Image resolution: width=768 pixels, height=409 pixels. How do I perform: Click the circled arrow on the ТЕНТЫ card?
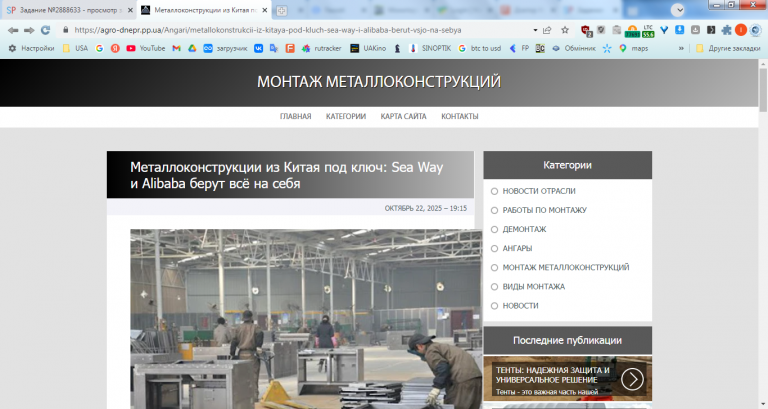click(x=632, y=379)
